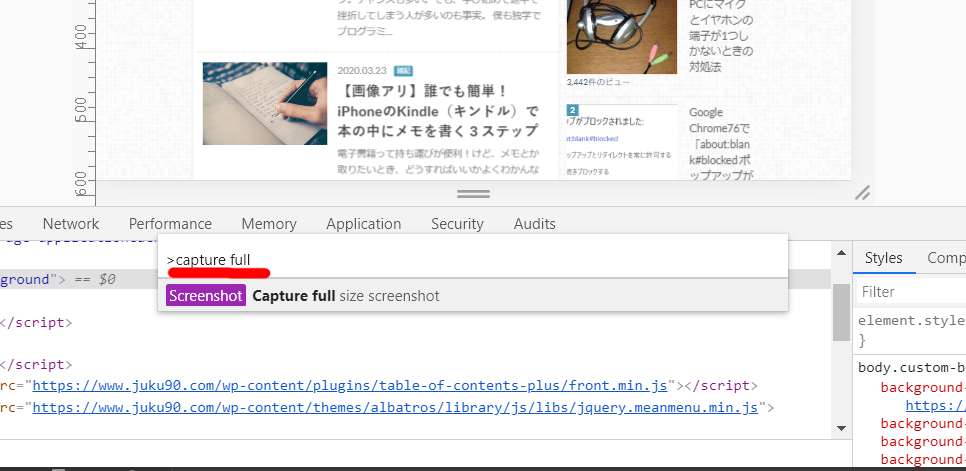Click the '2020.03.23' article date
966x471 pixels.
tap(362, 71)
